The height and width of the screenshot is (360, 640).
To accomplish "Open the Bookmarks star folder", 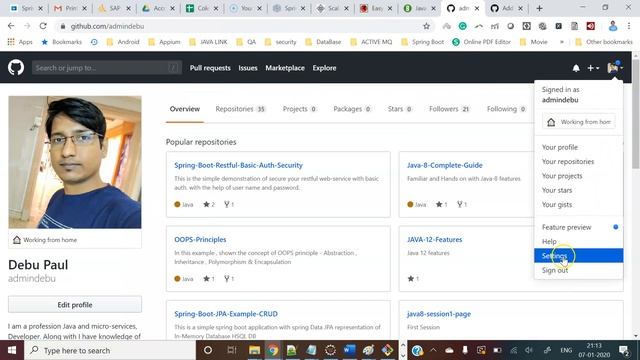I will pyautogui.click(x=62, y=42).
